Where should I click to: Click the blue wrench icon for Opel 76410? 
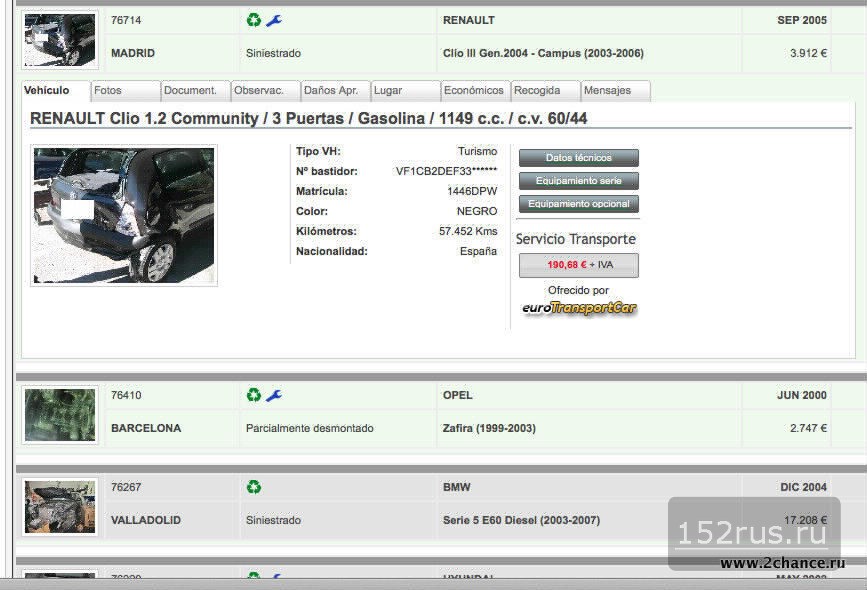click(274, 395)
